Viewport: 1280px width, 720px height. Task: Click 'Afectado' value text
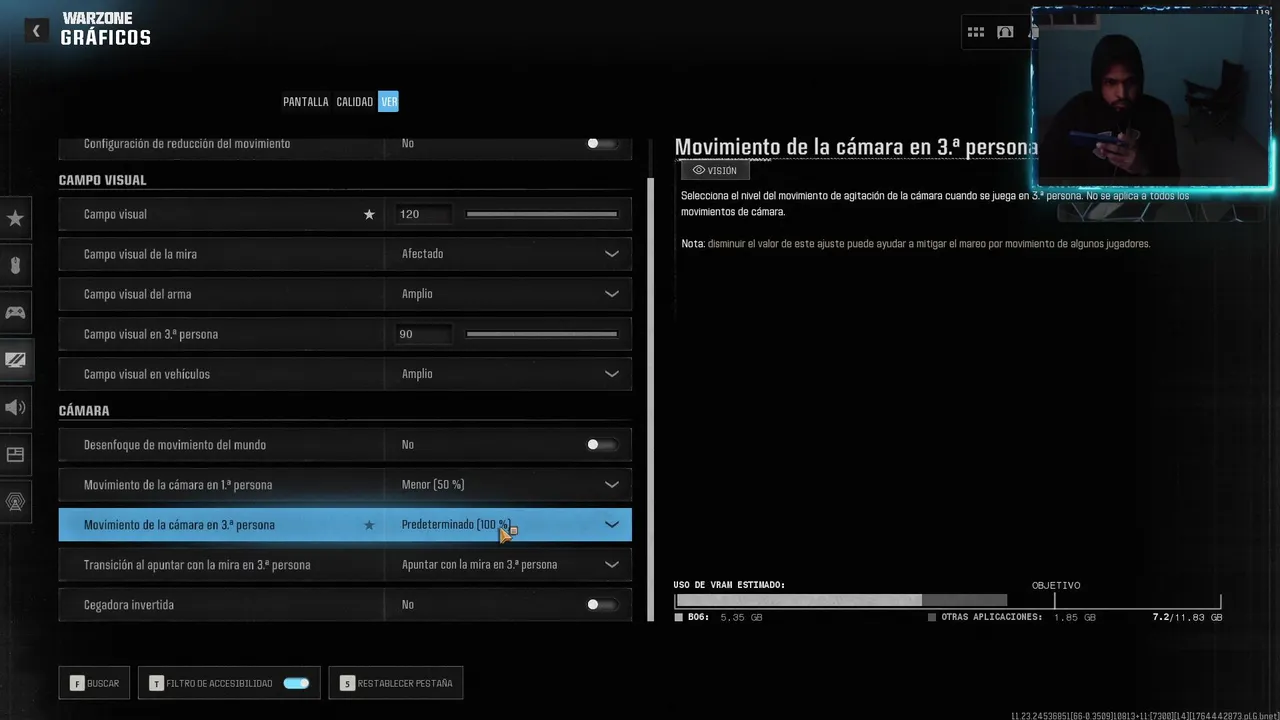422,254
